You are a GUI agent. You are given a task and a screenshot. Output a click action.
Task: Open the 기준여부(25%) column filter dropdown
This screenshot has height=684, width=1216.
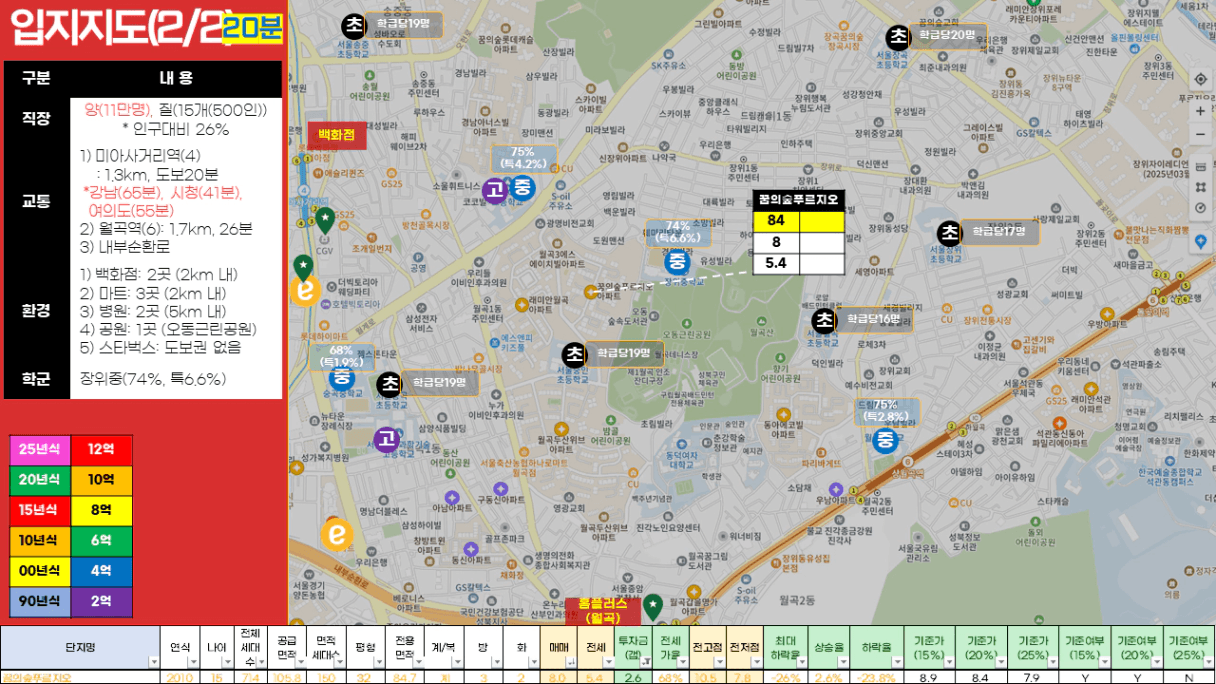pos(1208,662)
